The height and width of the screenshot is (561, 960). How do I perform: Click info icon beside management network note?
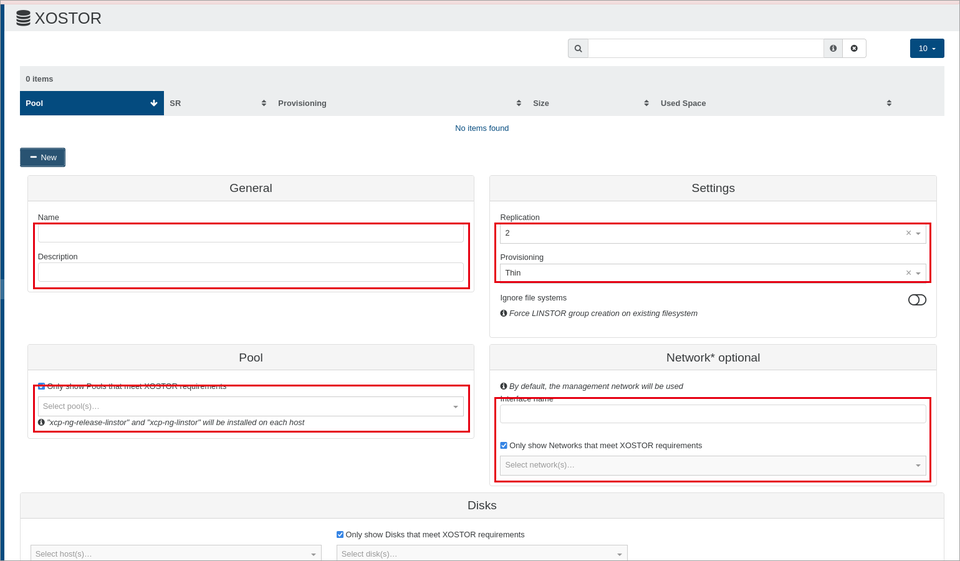503,386
